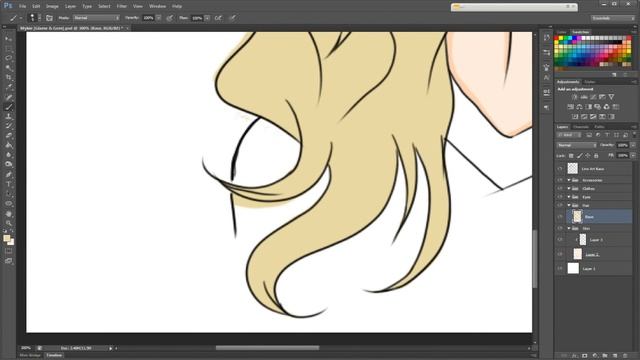Open the File menu
This screenshot has height=360, width=640.
pyautogui.click(x=22, y=6)
